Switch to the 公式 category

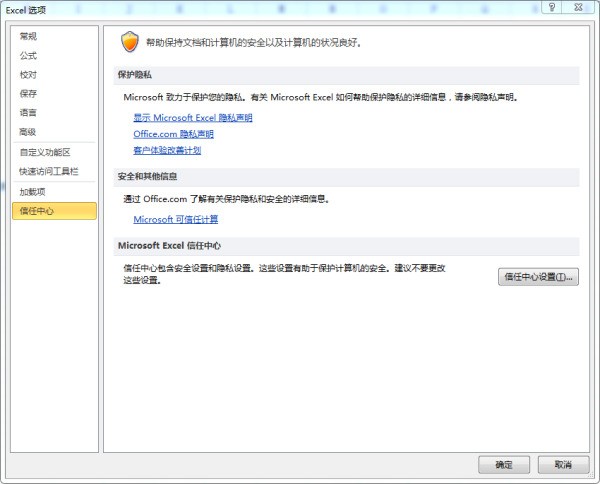coord(28,56)
